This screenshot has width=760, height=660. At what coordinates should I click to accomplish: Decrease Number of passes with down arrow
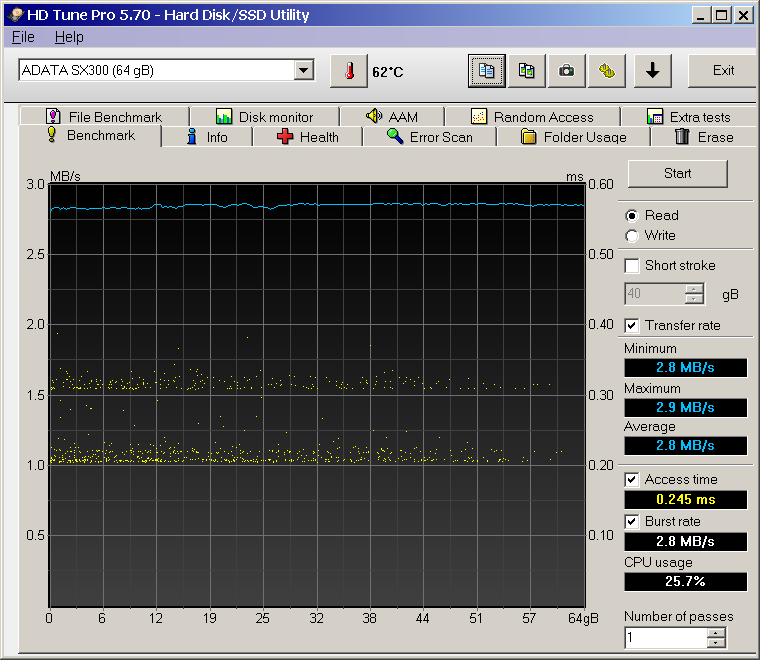[x=716, y=643]
